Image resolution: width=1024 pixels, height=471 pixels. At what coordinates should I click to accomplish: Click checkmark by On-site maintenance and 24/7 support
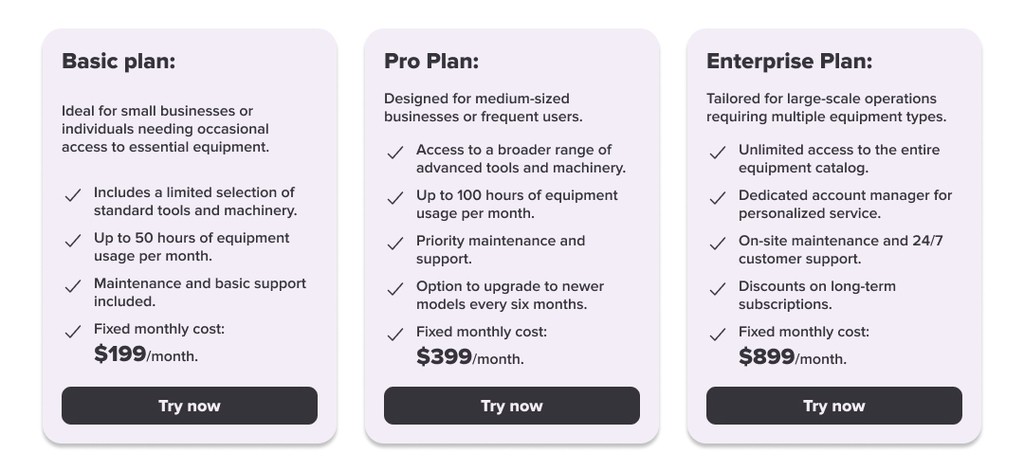(x=717, y=244)
